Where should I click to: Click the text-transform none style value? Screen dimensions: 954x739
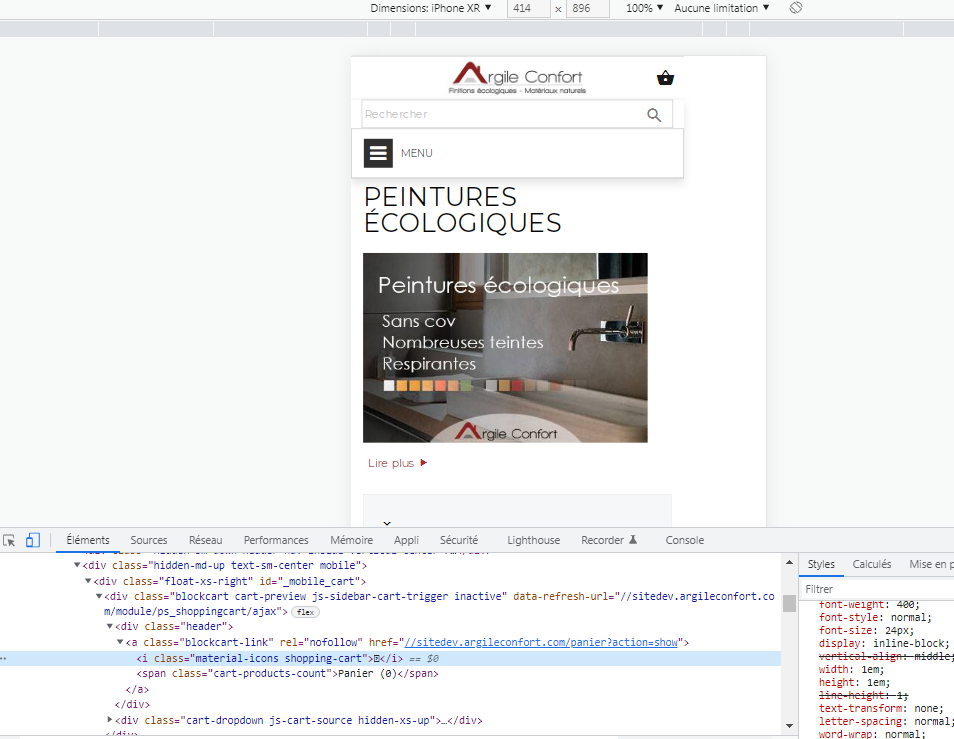coord(927,708)
